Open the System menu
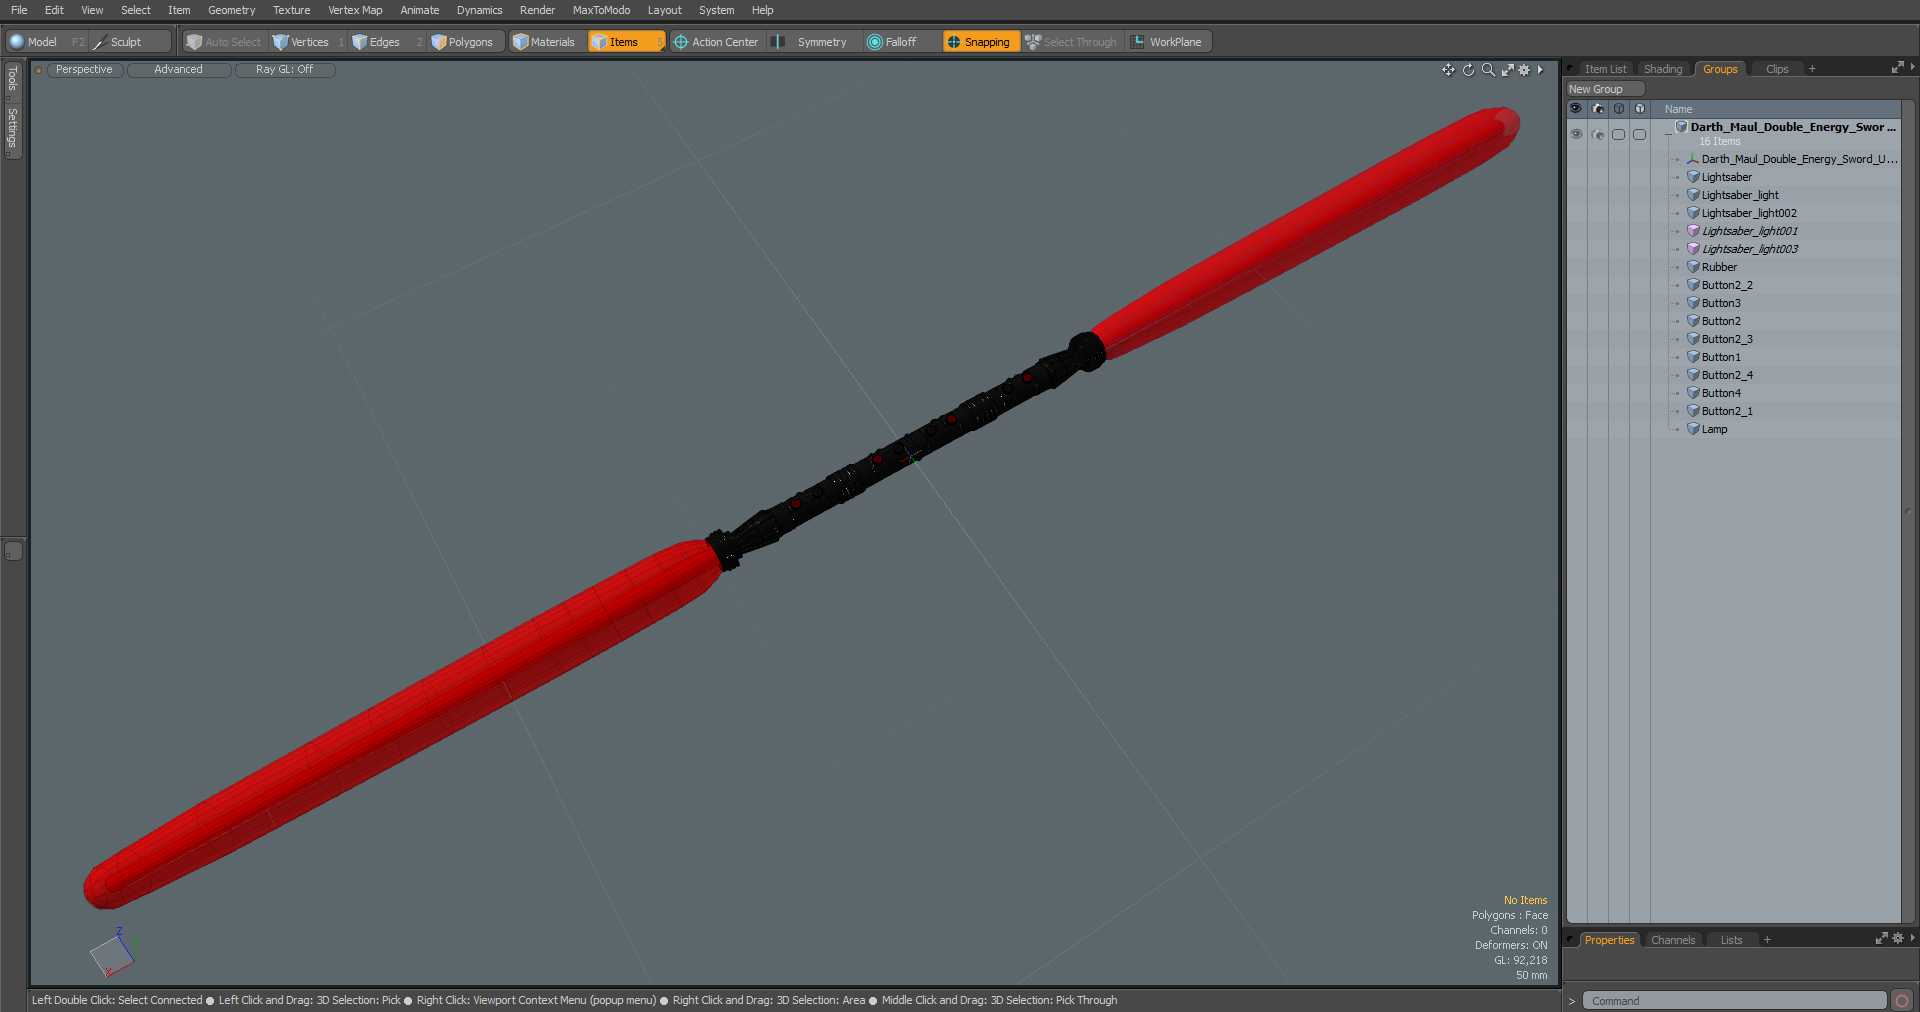This screenshot has height=1012, width=1920. coord(716,10)
